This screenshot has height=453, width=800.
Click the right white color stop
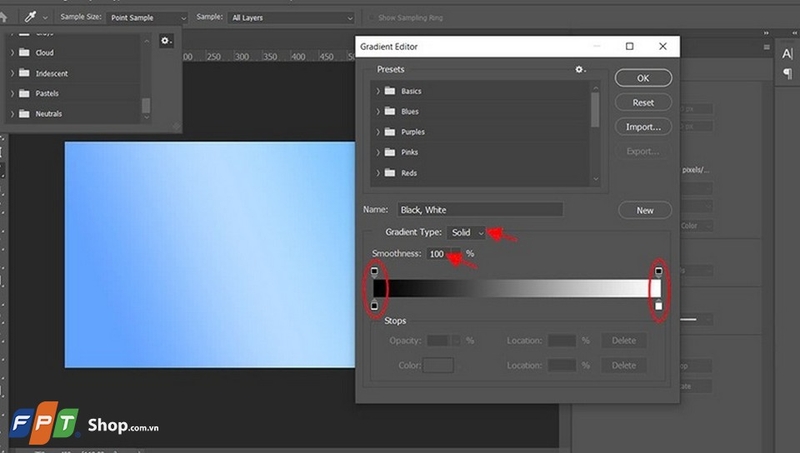pyautogui.click(x=658, y=305)
